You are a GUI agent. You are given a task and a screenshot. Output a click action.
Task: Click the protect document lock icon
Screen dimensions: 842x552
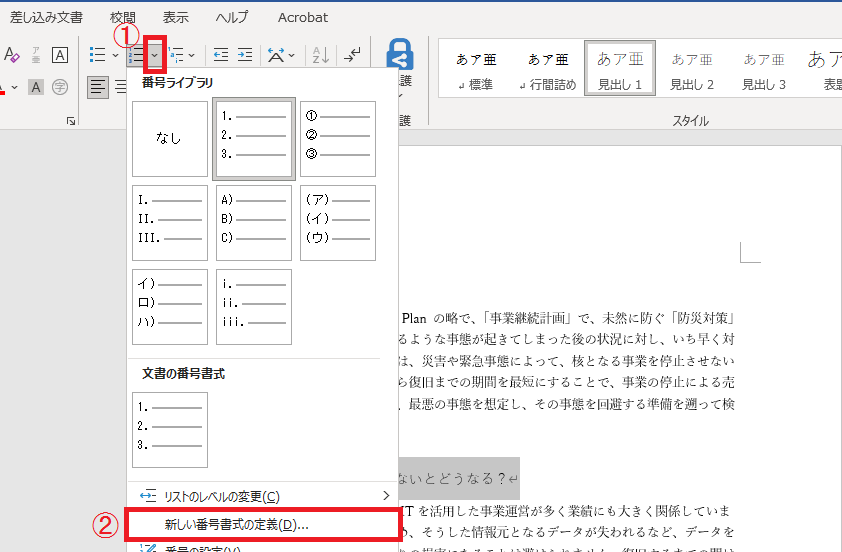(400, 54)
